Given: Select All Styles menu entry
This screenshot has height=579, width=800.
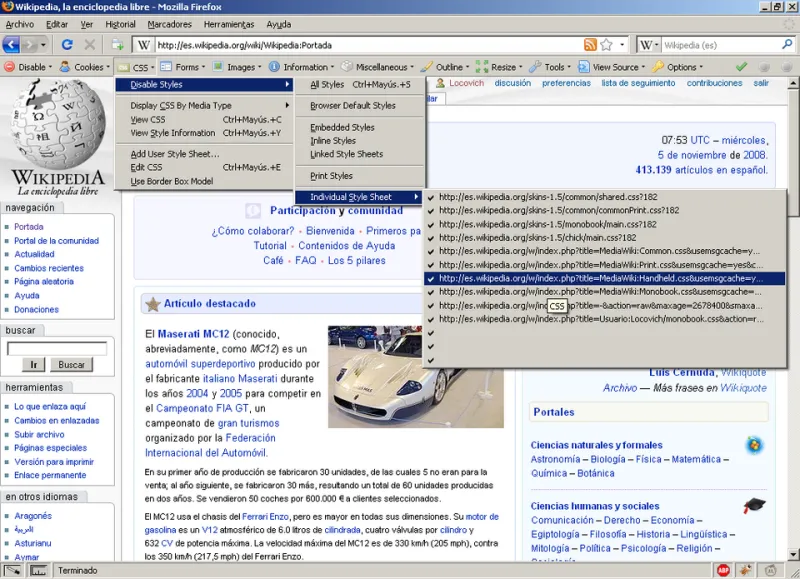Looking at the screenshot, I should 360,85.
